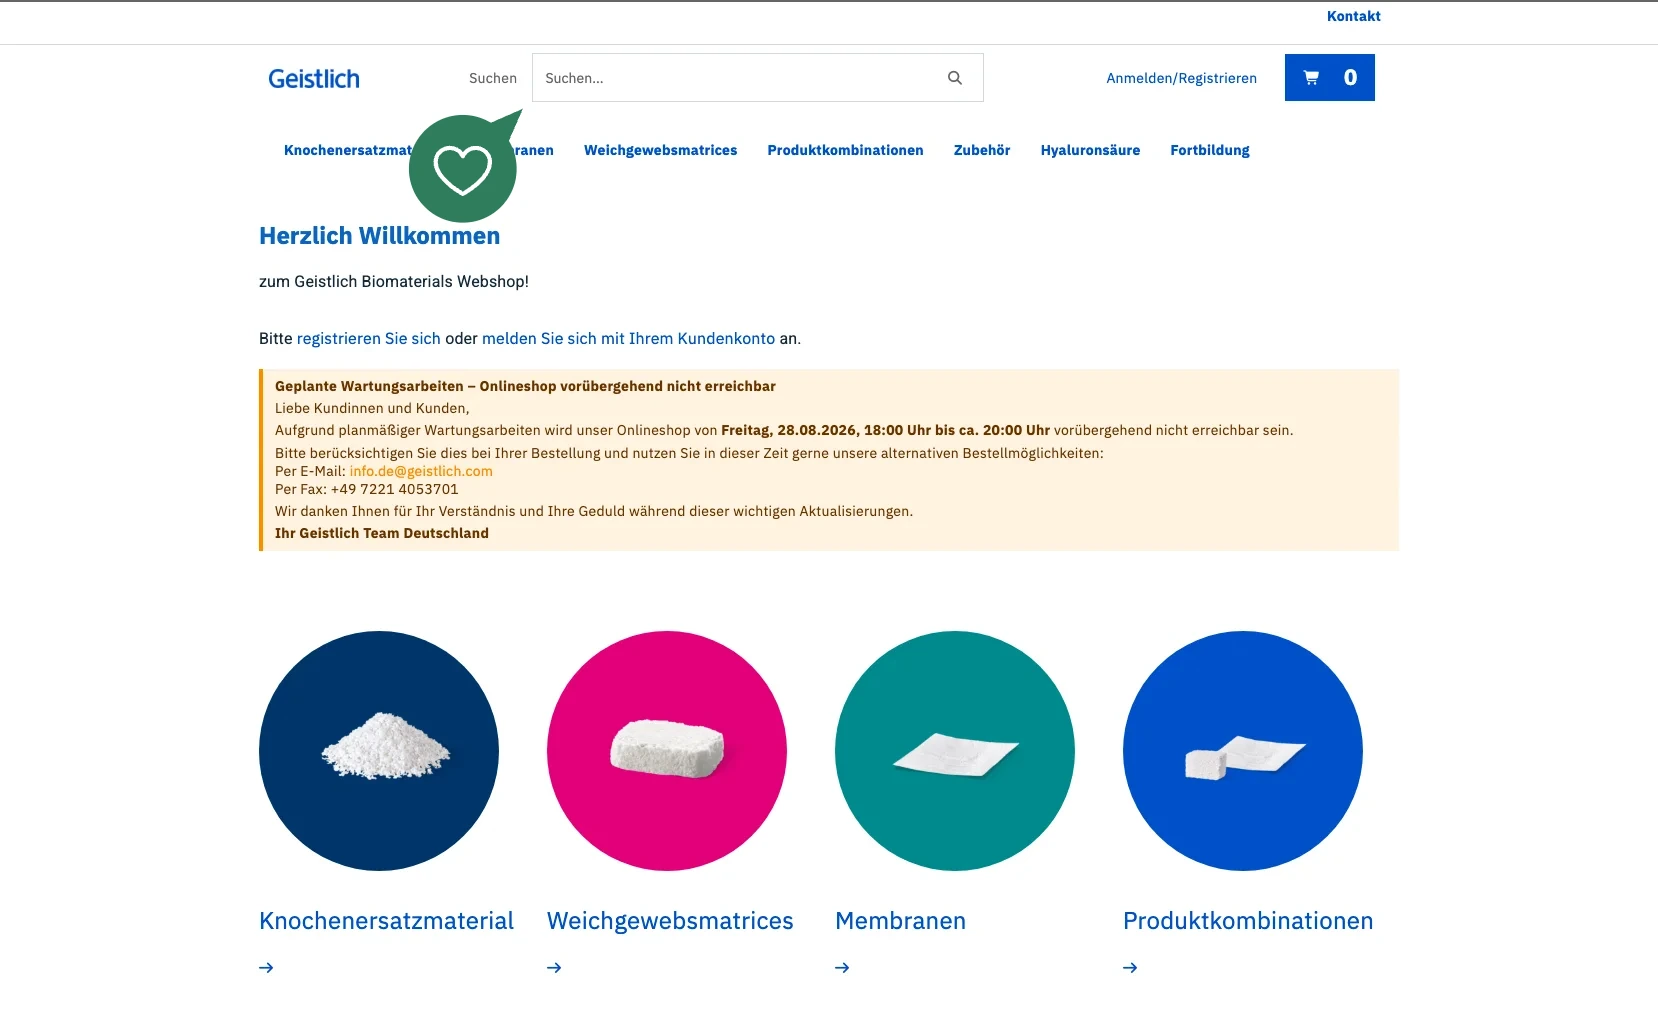Open the Fortbildung menu item
This screenshot has height=1036, width=1658.
1210,150
